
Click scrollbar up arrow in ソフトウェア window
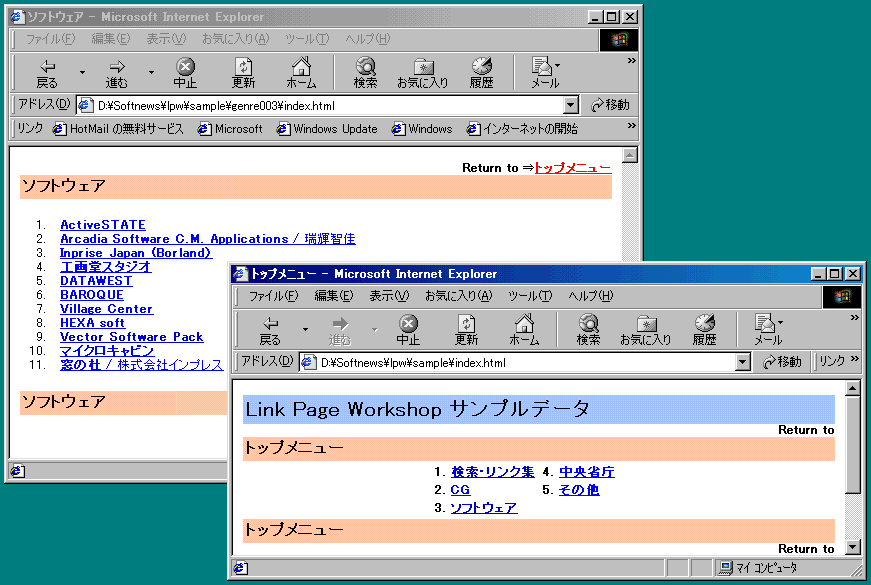click(x=629, y=155)
